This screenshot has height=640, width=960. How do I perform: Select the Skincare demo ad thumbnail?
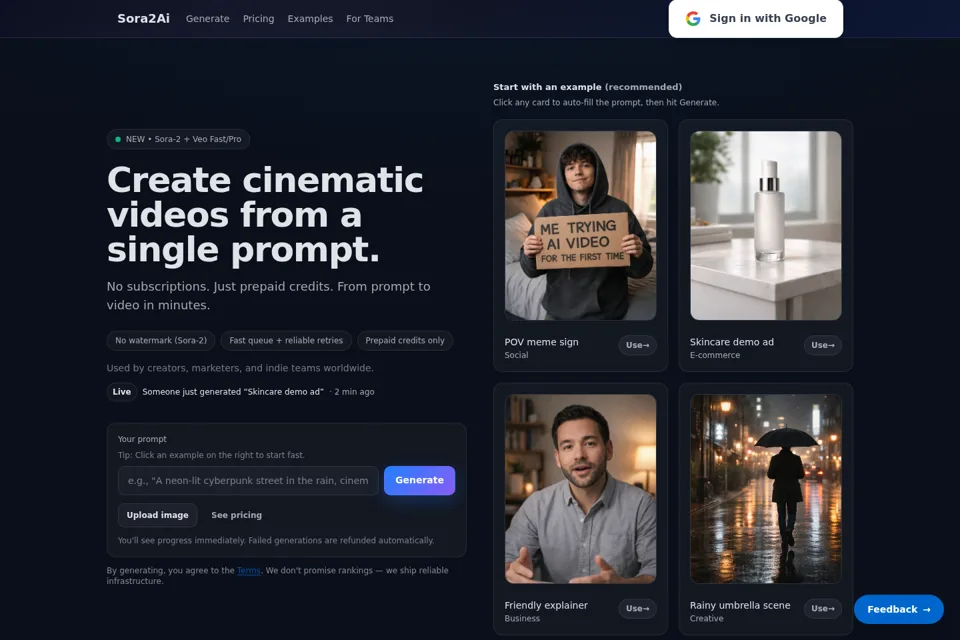pos(766,225)
